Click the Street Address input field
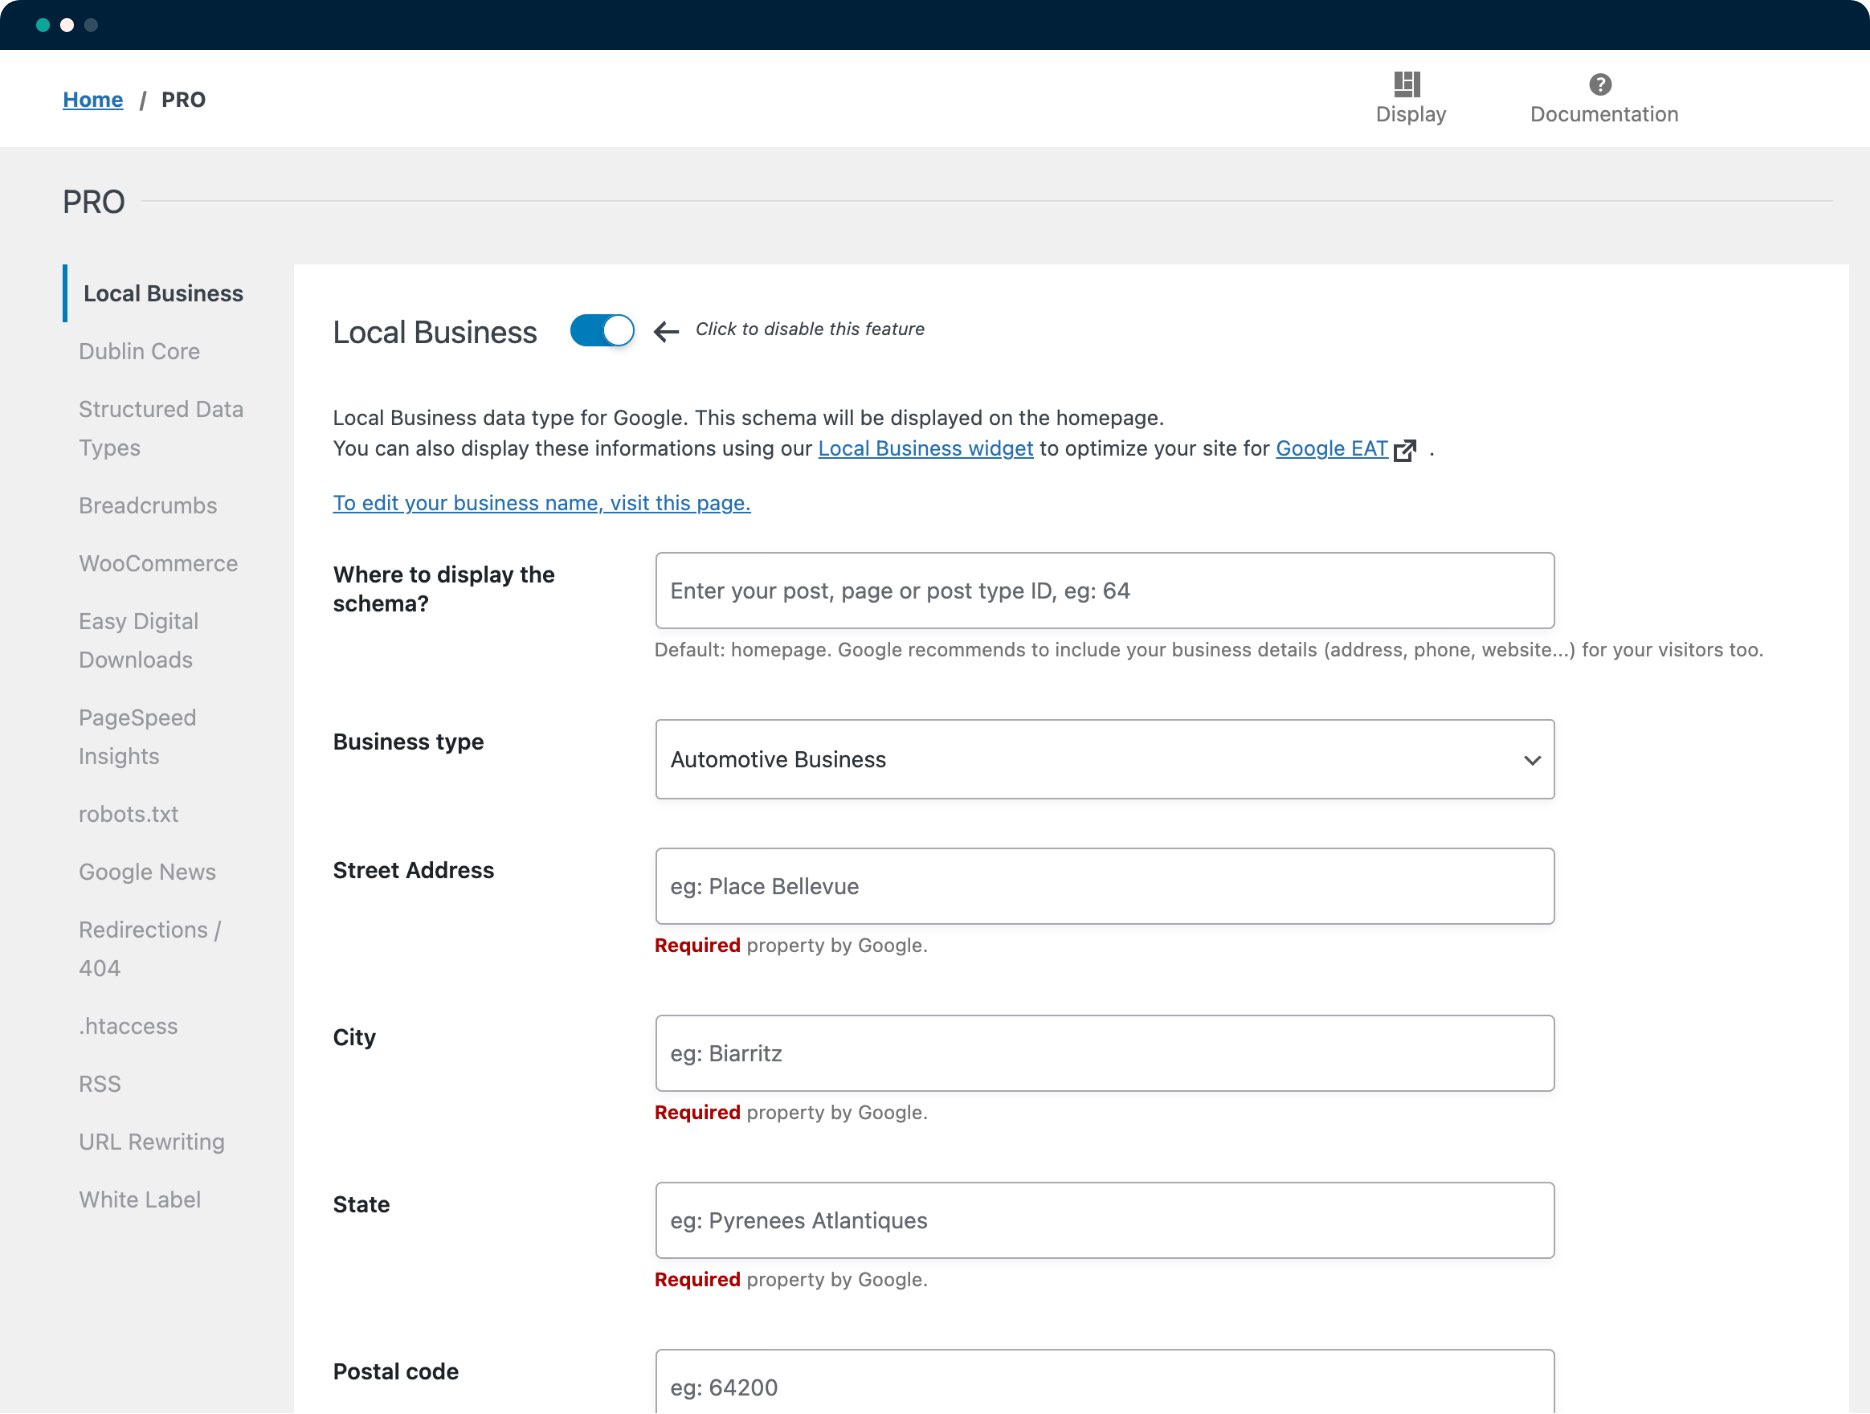 pyautogui.click(x=1103, y=886)
